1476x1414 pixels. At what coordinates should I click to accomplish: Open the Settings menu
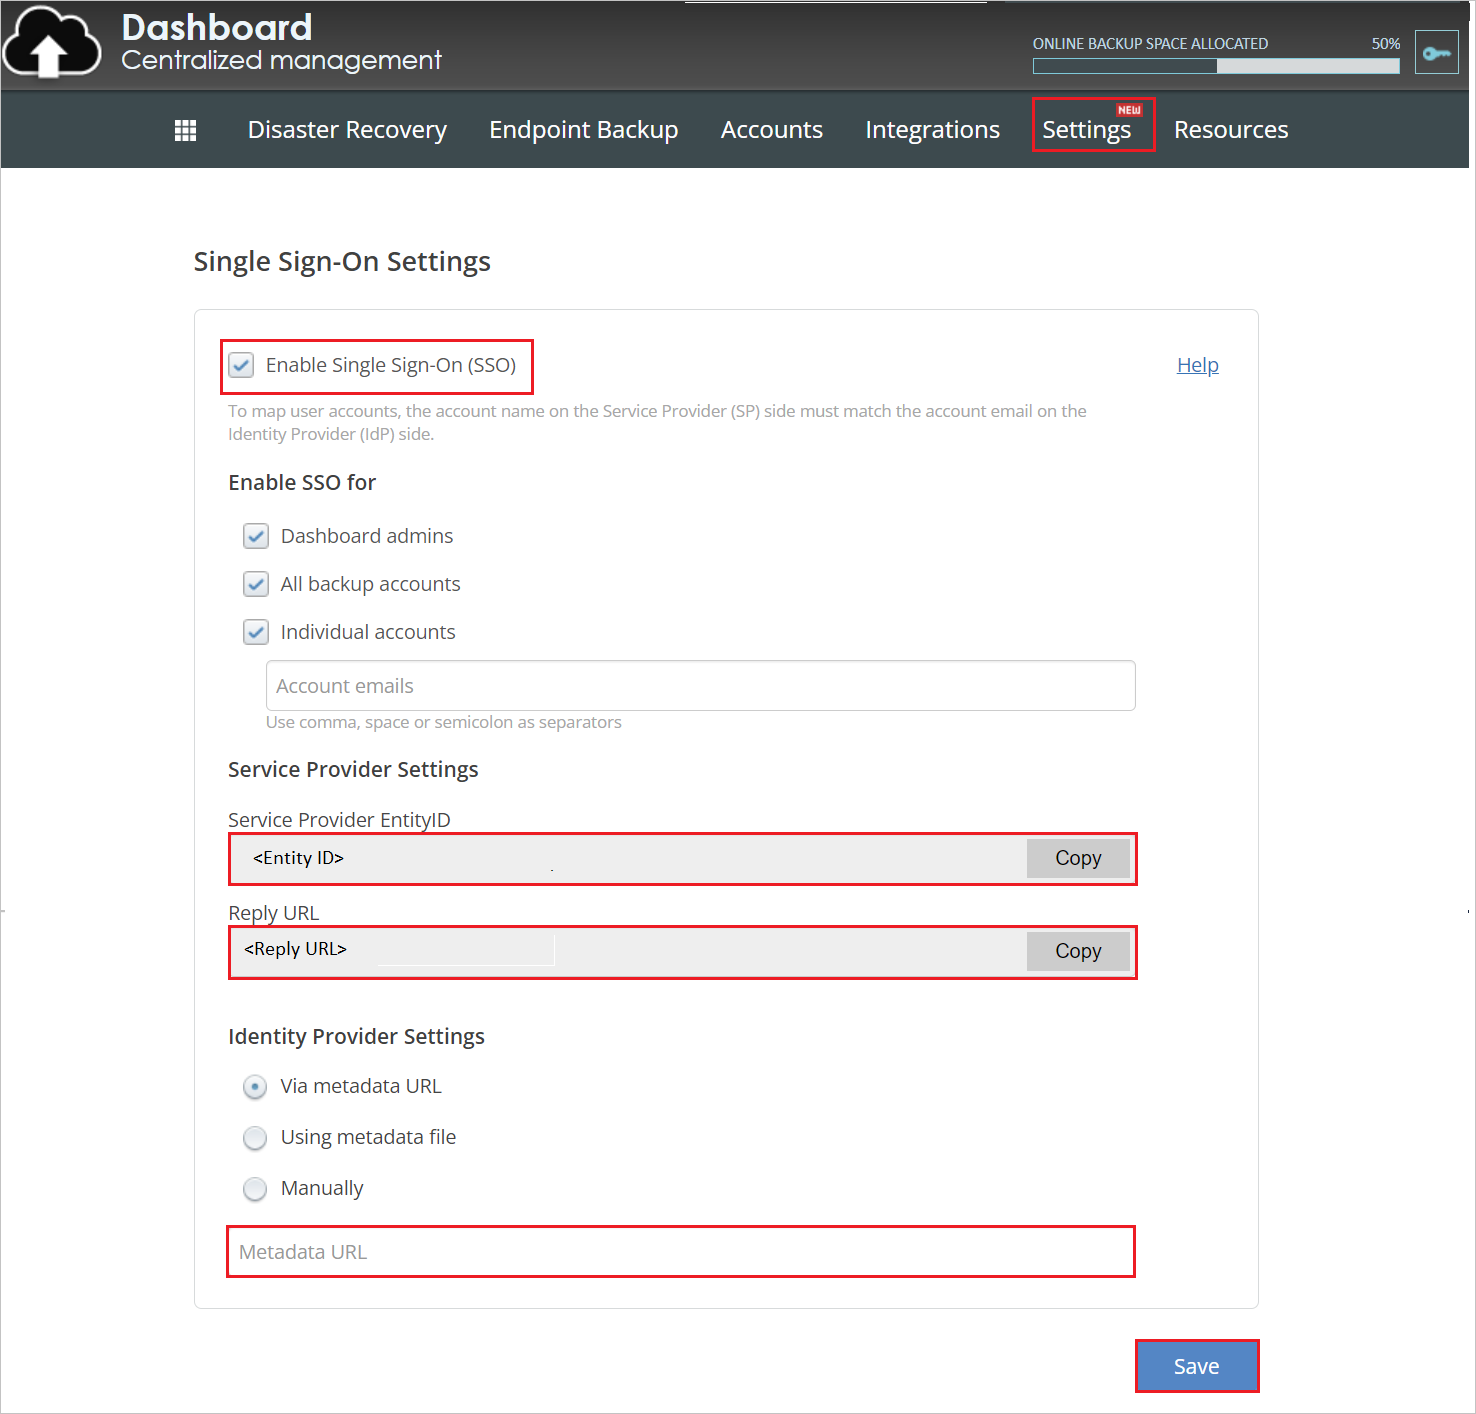tap(1087, 130)
